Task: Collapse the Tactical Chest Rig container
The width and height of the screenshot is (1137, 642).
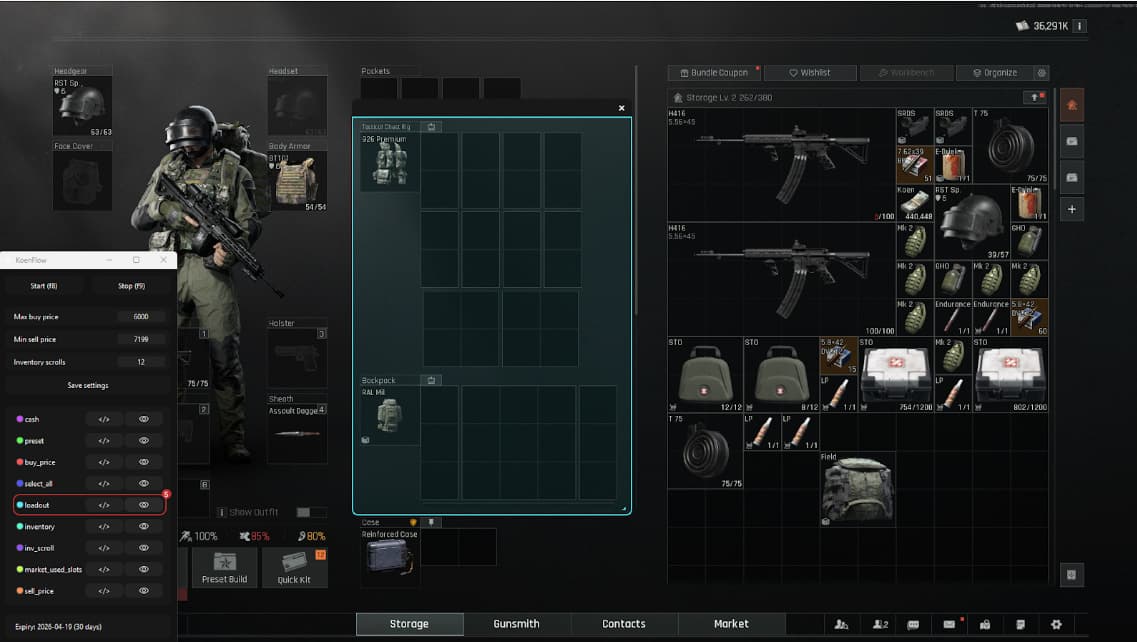Action: 431,127
